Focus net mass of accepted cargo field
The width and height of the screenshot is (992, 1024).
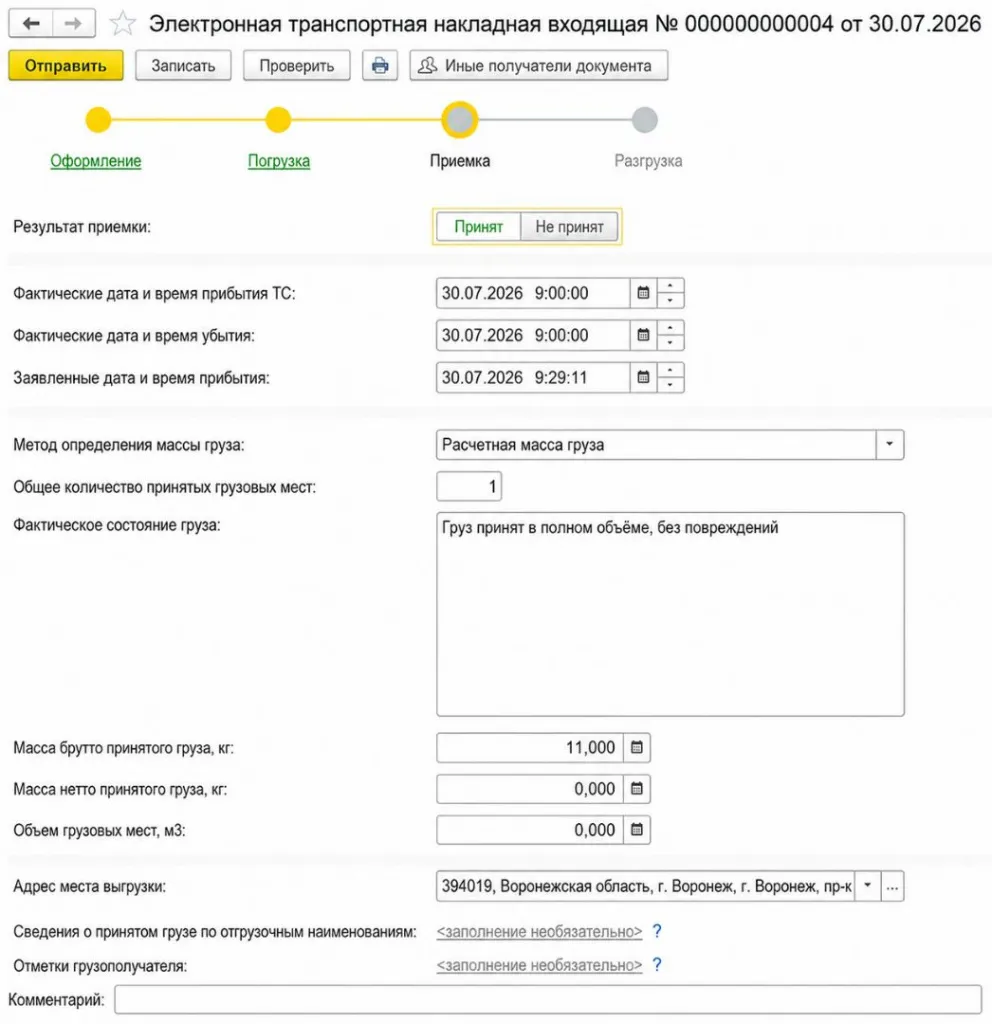[x=530, y=789]
